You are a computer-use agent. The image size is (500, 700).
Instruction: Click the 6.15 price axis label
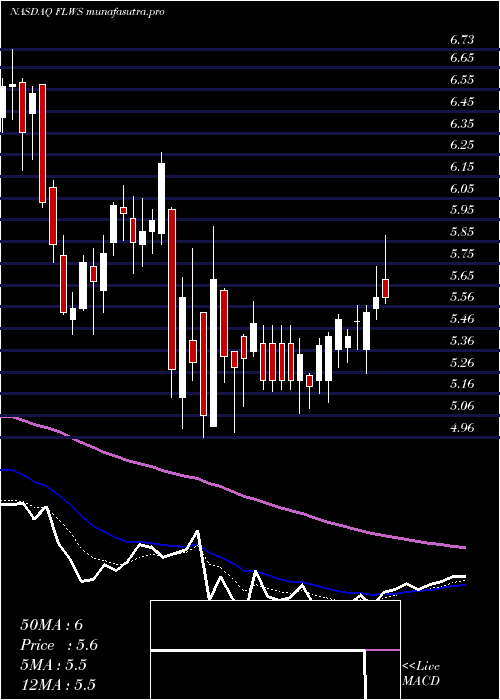(x=462, y=167)
